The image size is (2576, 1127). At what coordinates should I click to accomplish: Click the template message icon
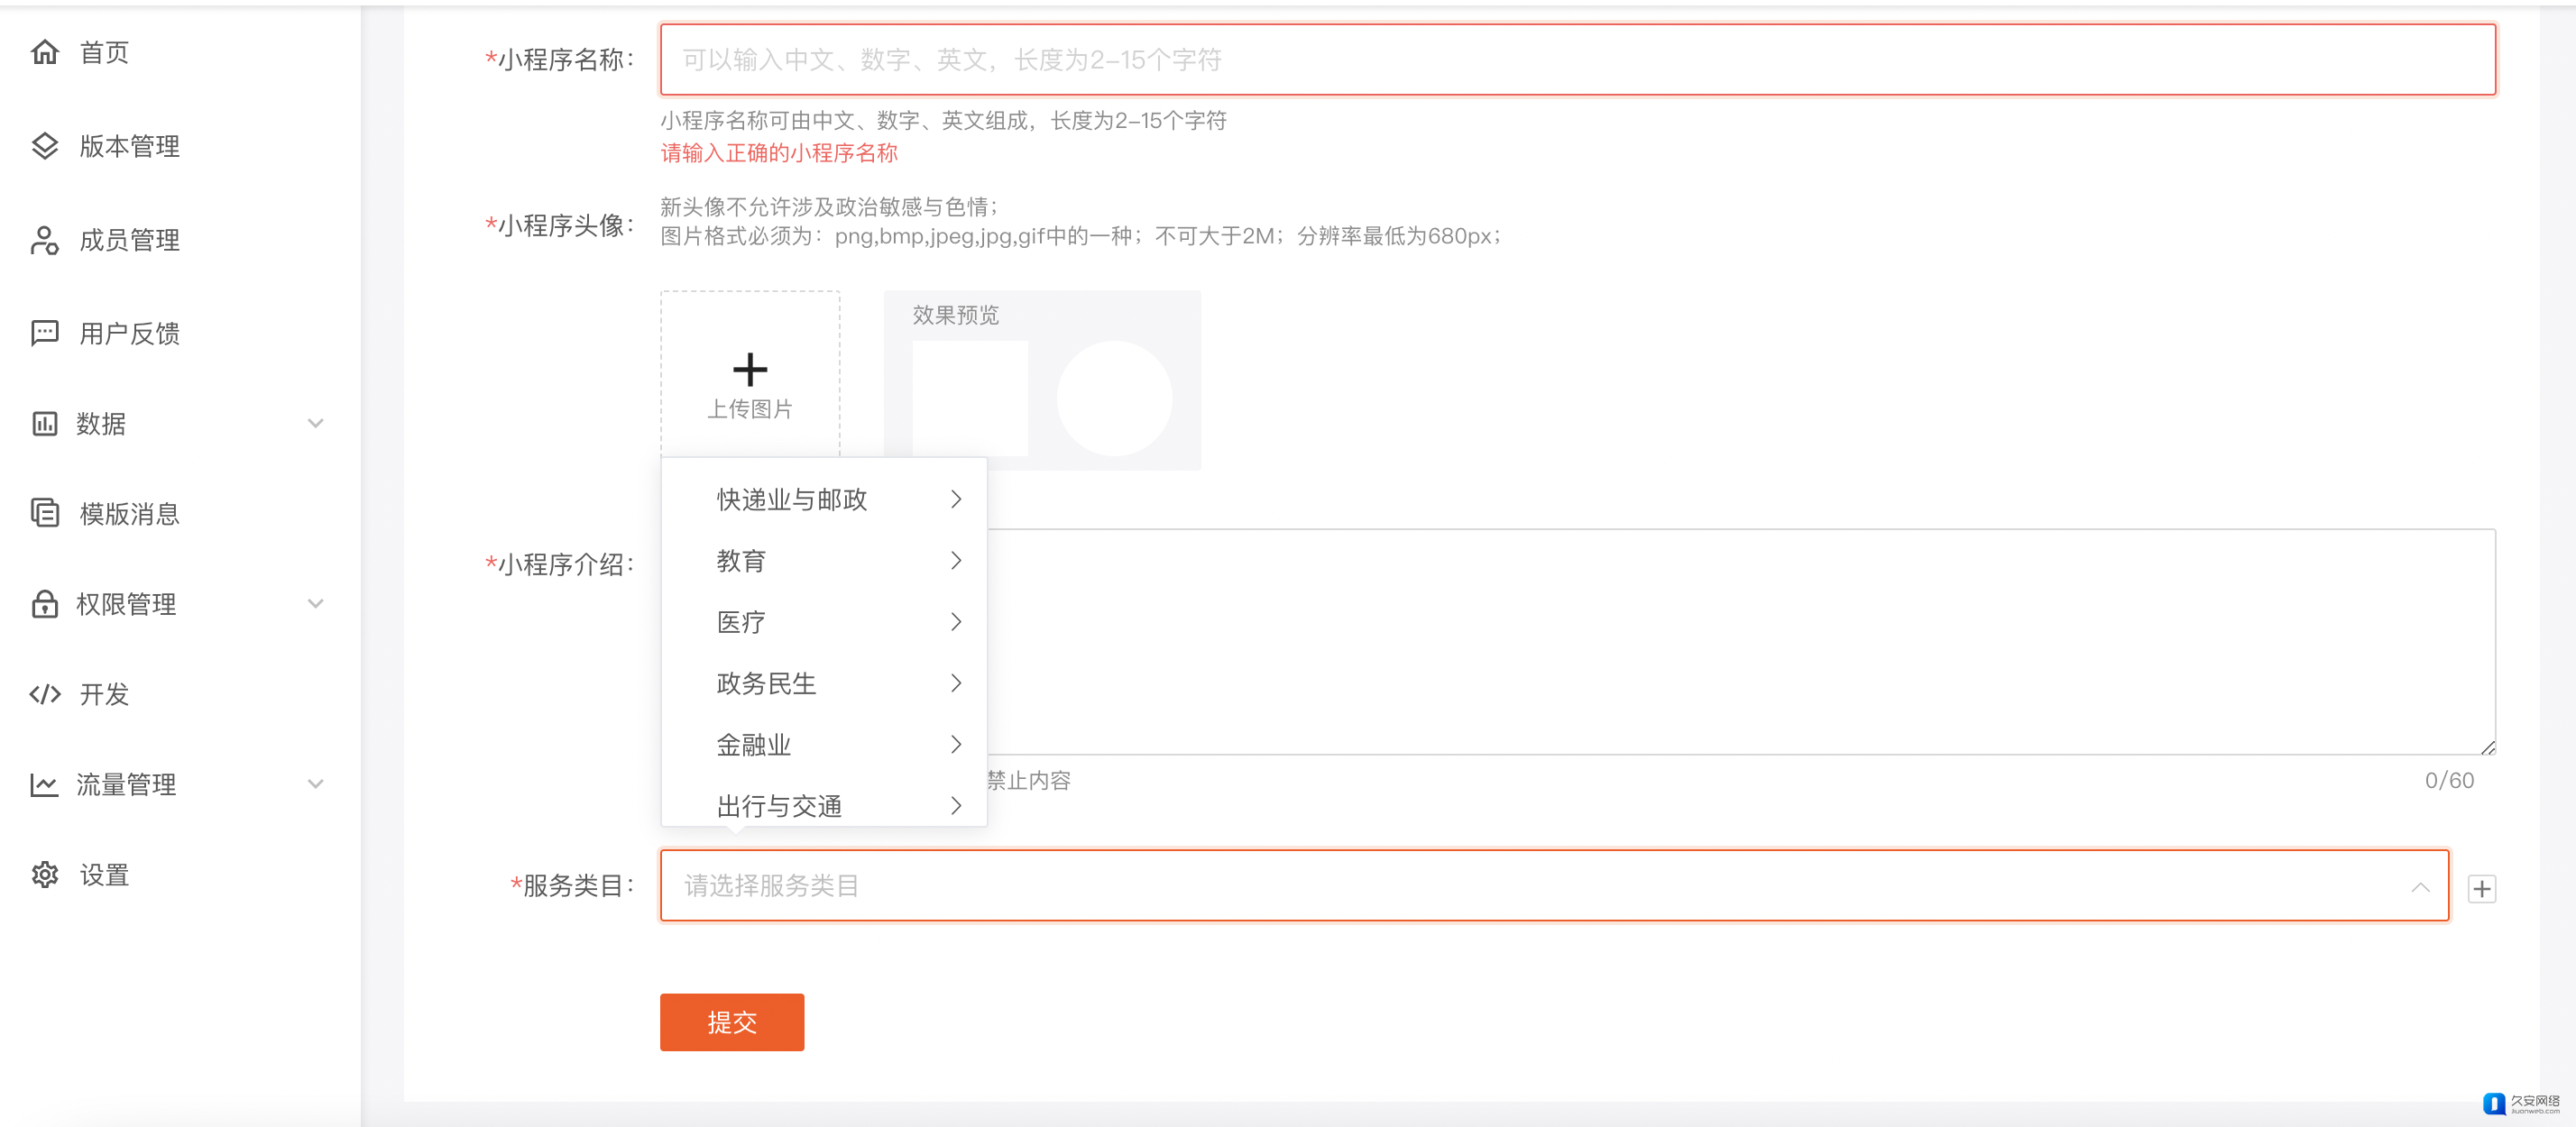tap(45, 513)
